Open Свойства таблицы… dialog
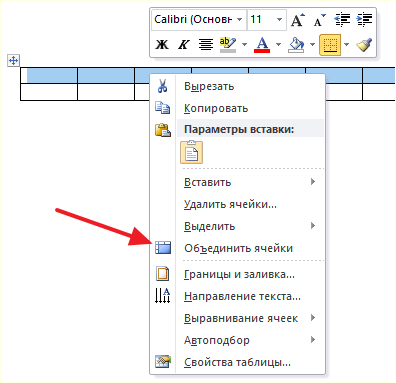This screenshot has height=383, width=396. pos(237,362)
